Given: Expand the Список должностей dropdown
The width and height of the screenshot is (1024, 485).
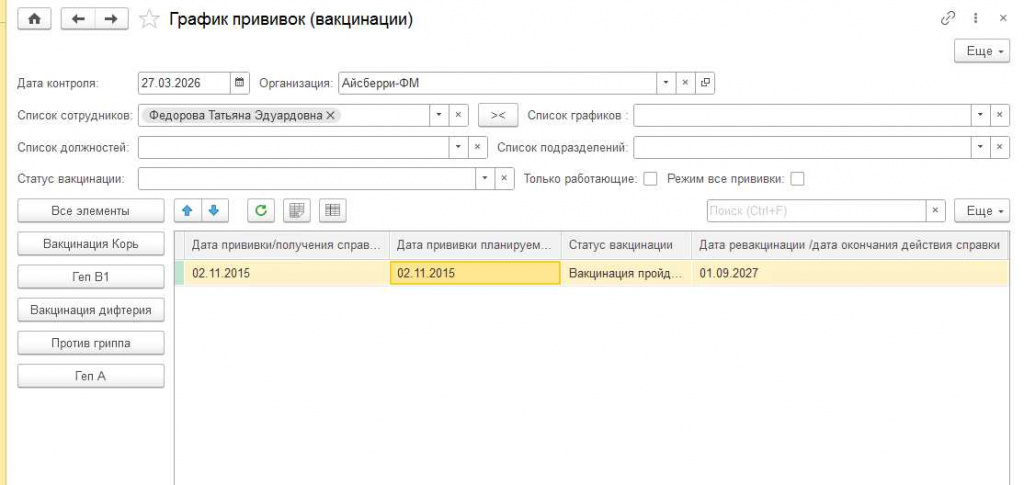Looking at the screenshot, I should pyautogui.click(x=458, y=147).
